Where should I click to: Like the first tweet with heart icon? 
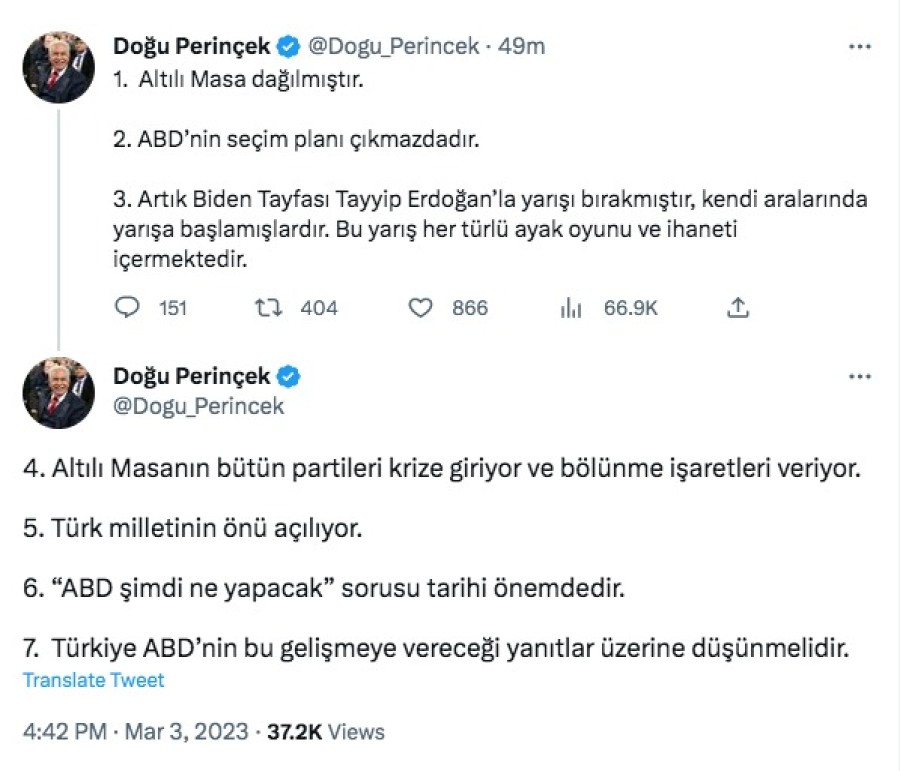pos(420,308)
